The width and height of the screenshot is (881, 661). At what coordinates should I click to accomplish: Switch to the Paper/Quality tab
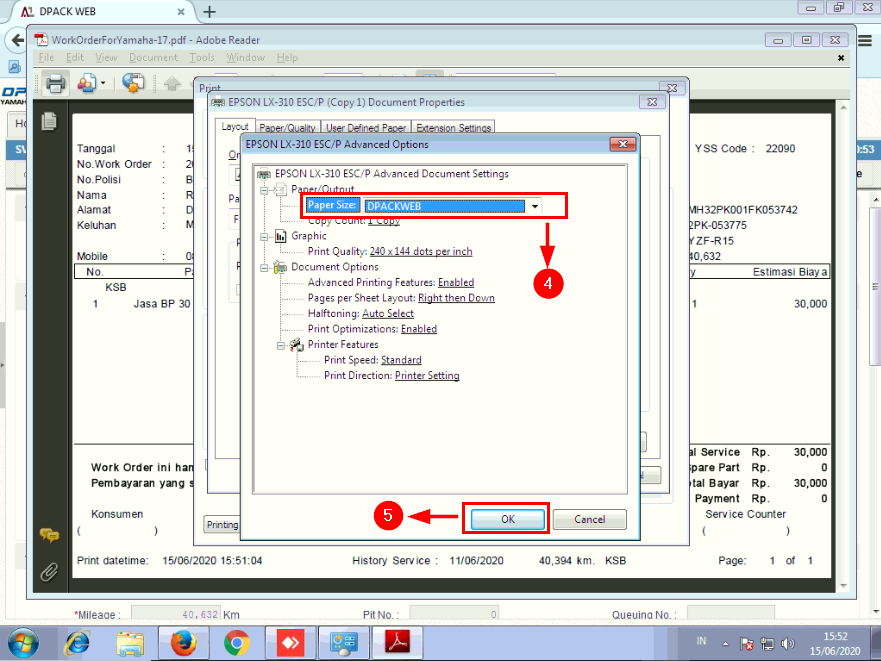[288, 128]
